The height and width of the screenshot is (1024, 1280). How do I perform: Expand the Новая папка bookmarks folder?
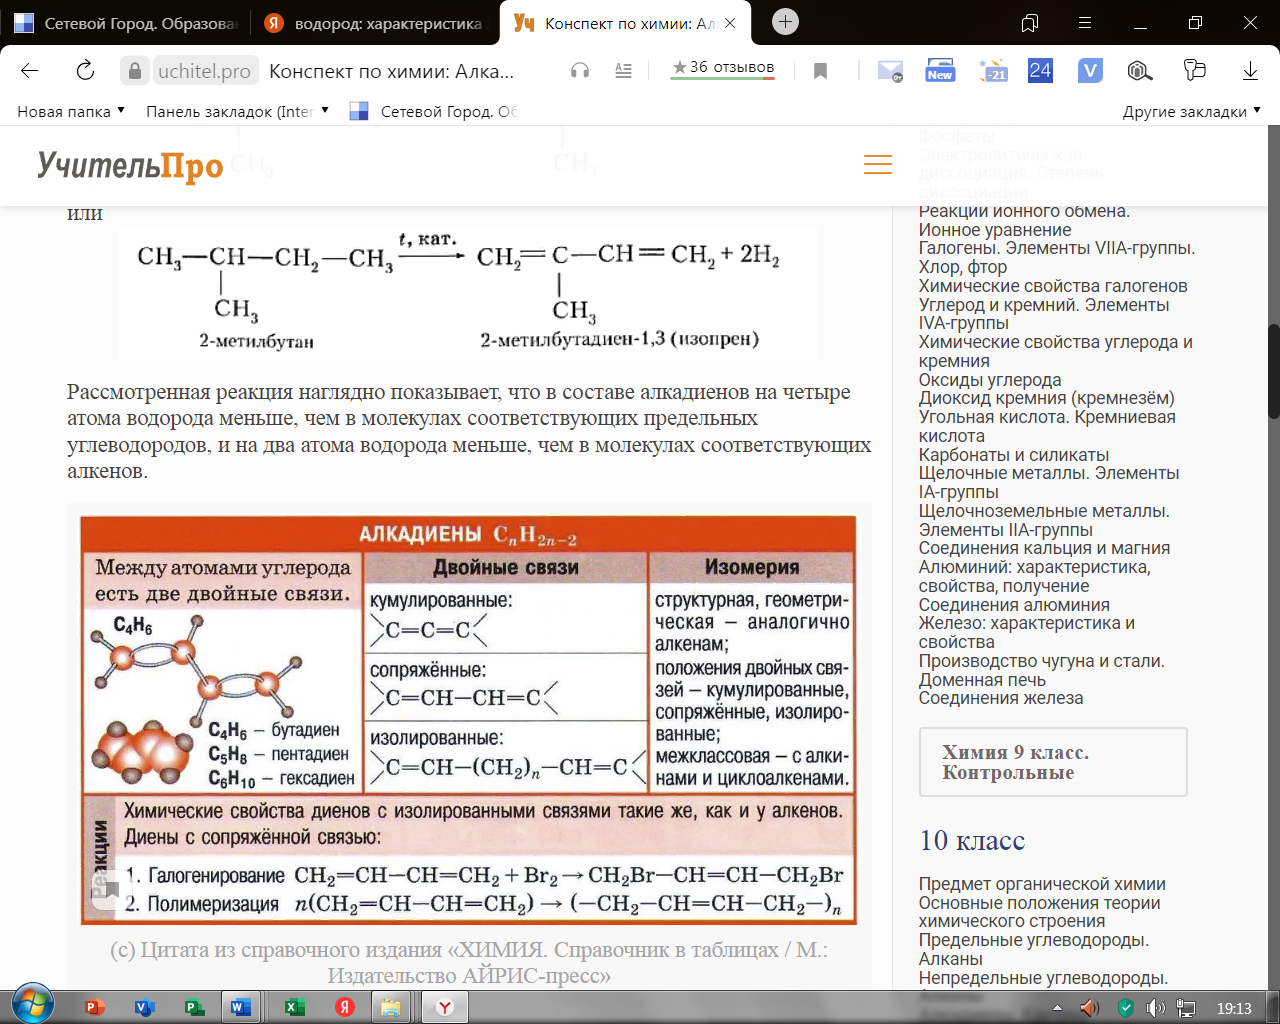point(71,111)
